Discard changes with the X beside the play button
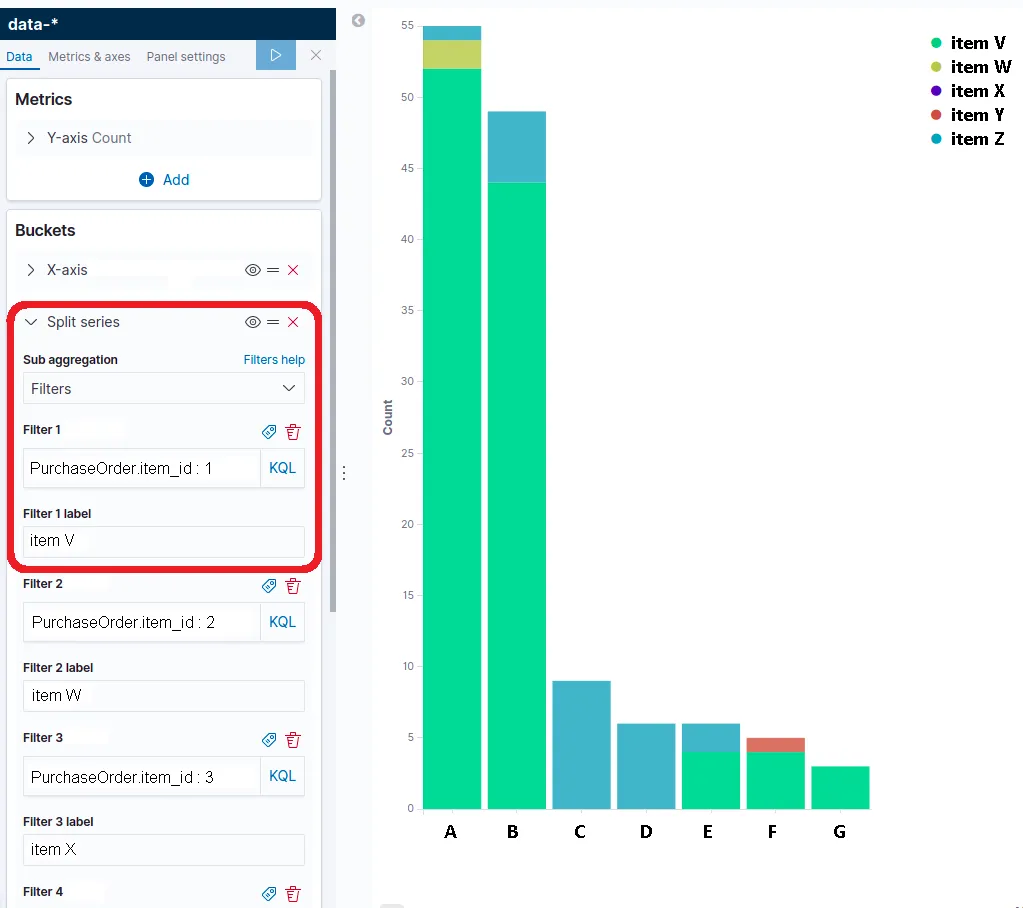This screenshot has width=1023, height=908. tap(316, 55)
